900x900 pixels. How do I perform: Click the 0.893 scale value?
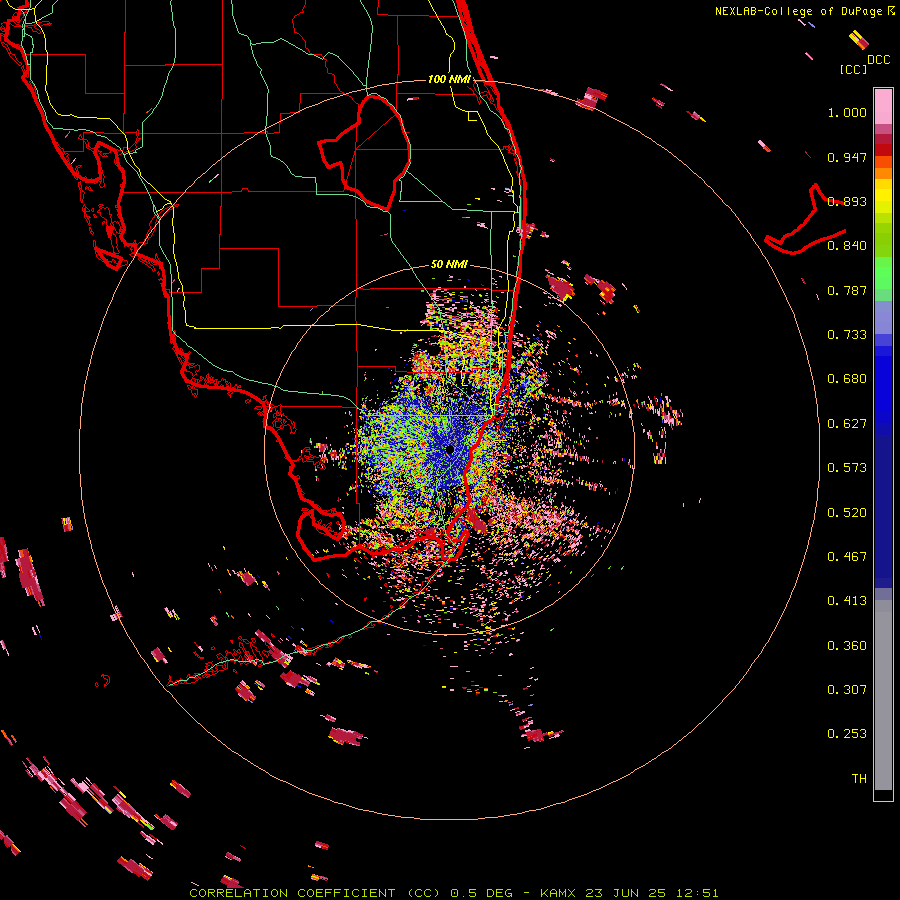[x=847, y=201]
